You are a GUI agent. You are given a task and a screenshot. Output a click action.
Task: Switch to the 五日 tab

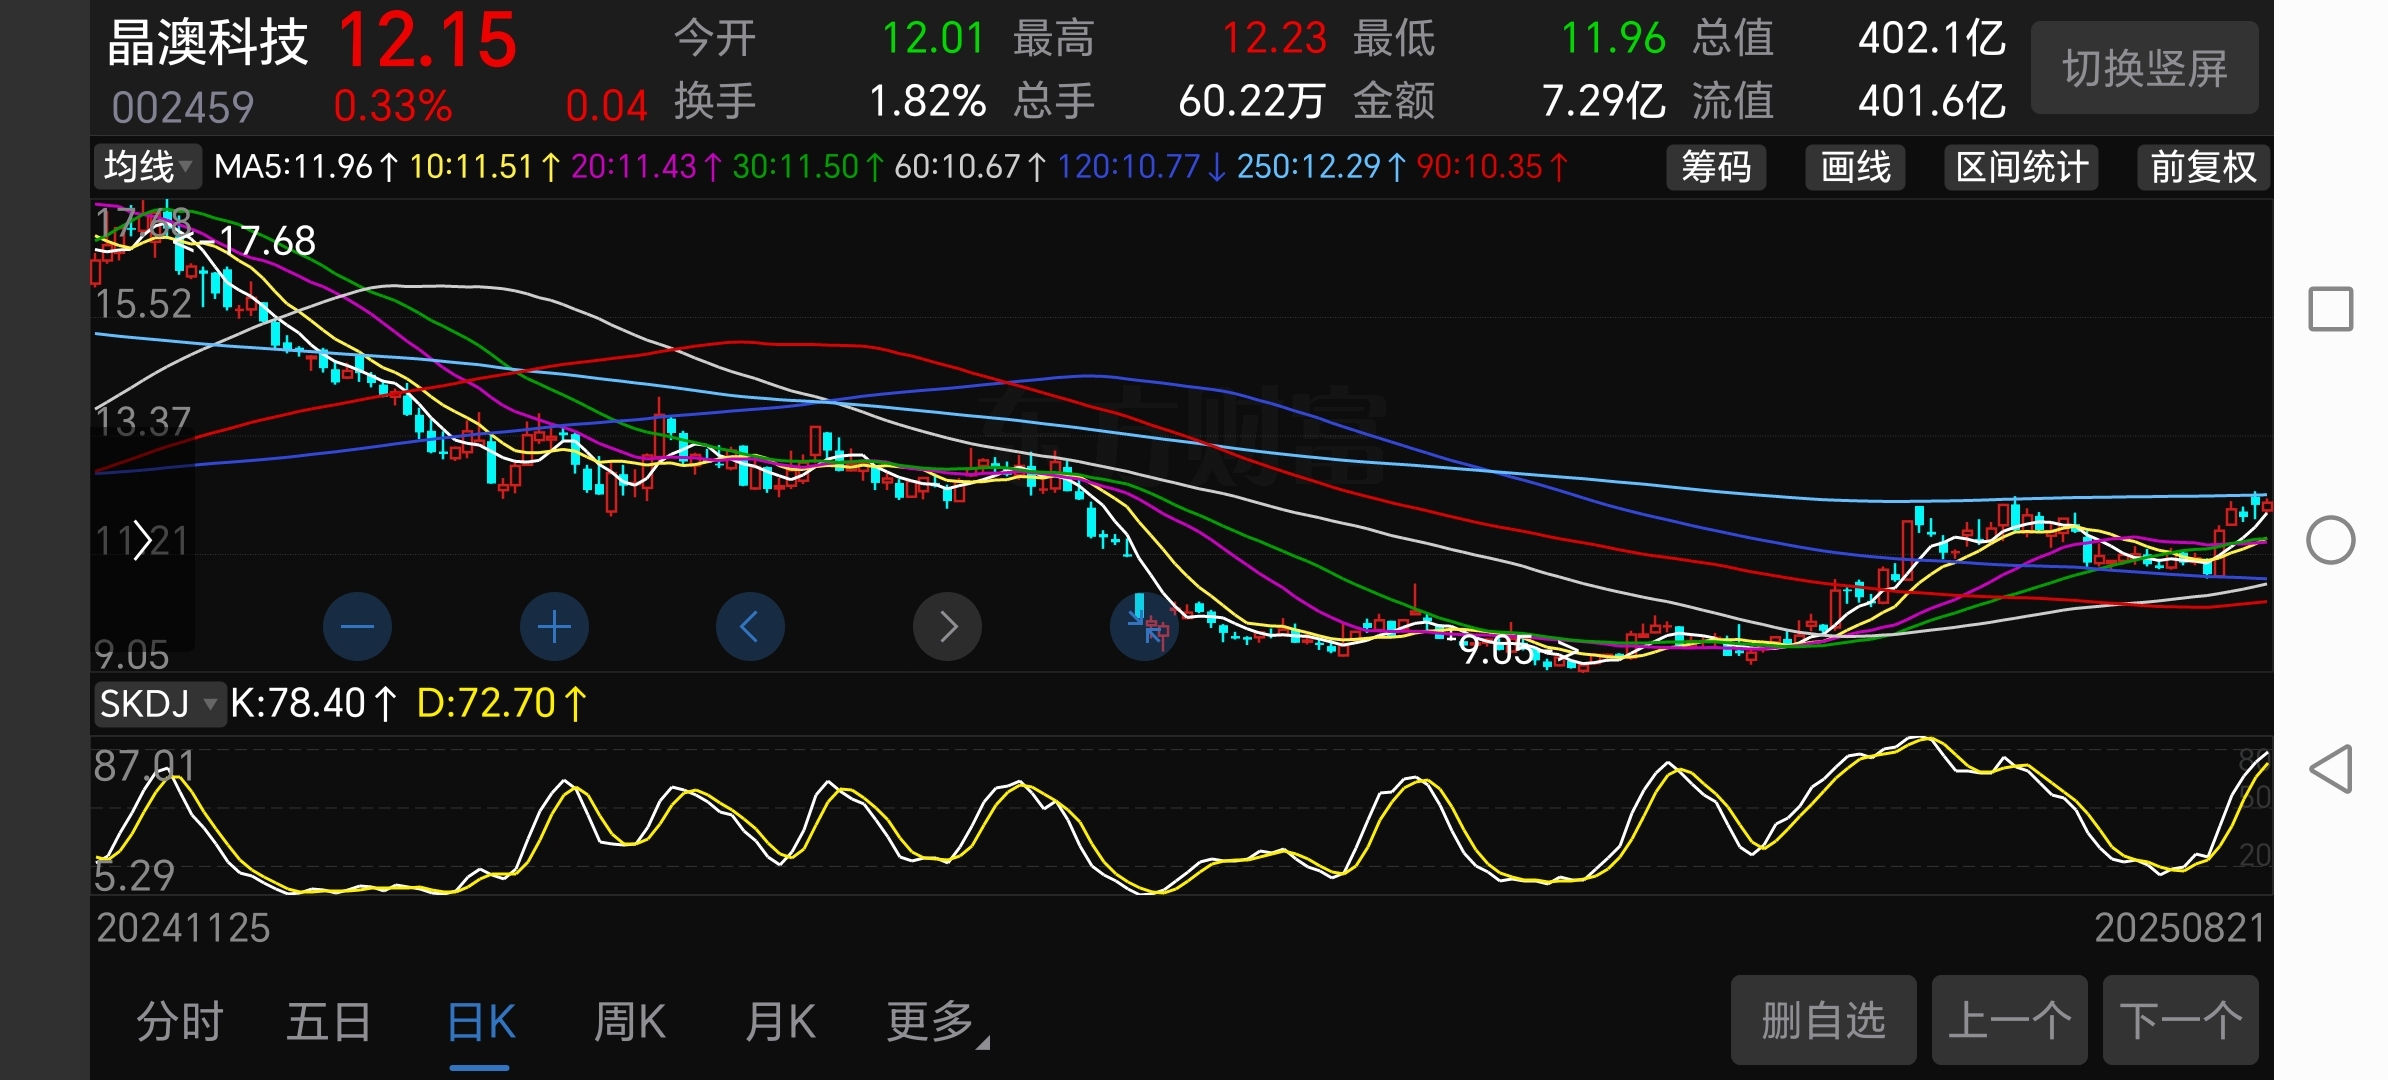coord(329,1022)
